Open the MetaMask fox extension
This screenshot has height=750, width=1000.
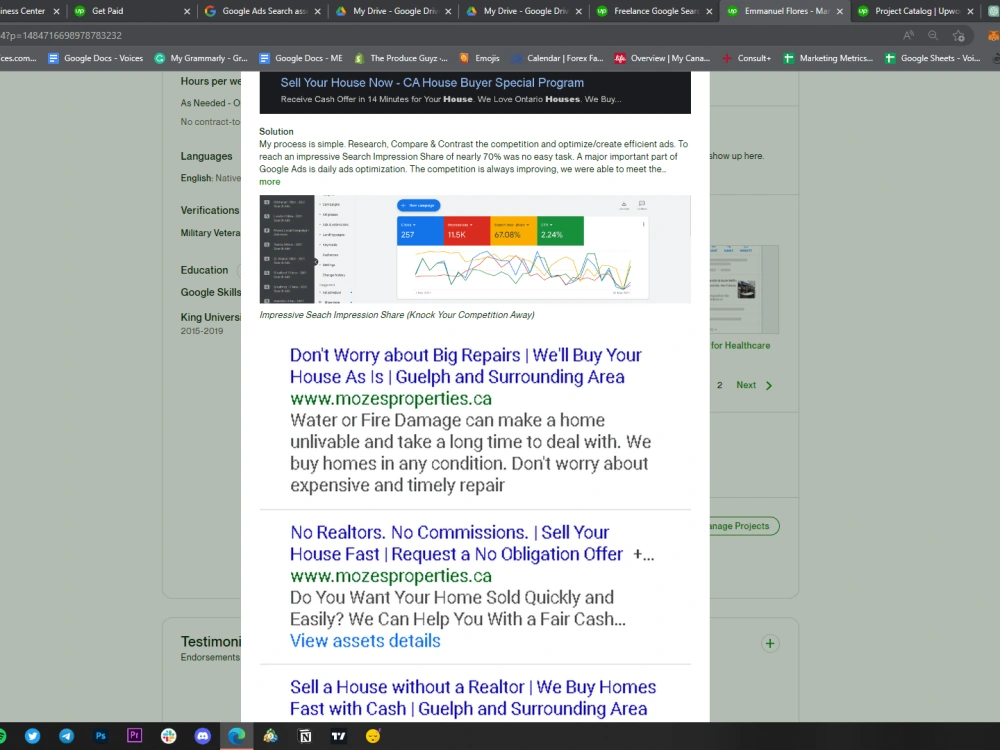(993, 36)
